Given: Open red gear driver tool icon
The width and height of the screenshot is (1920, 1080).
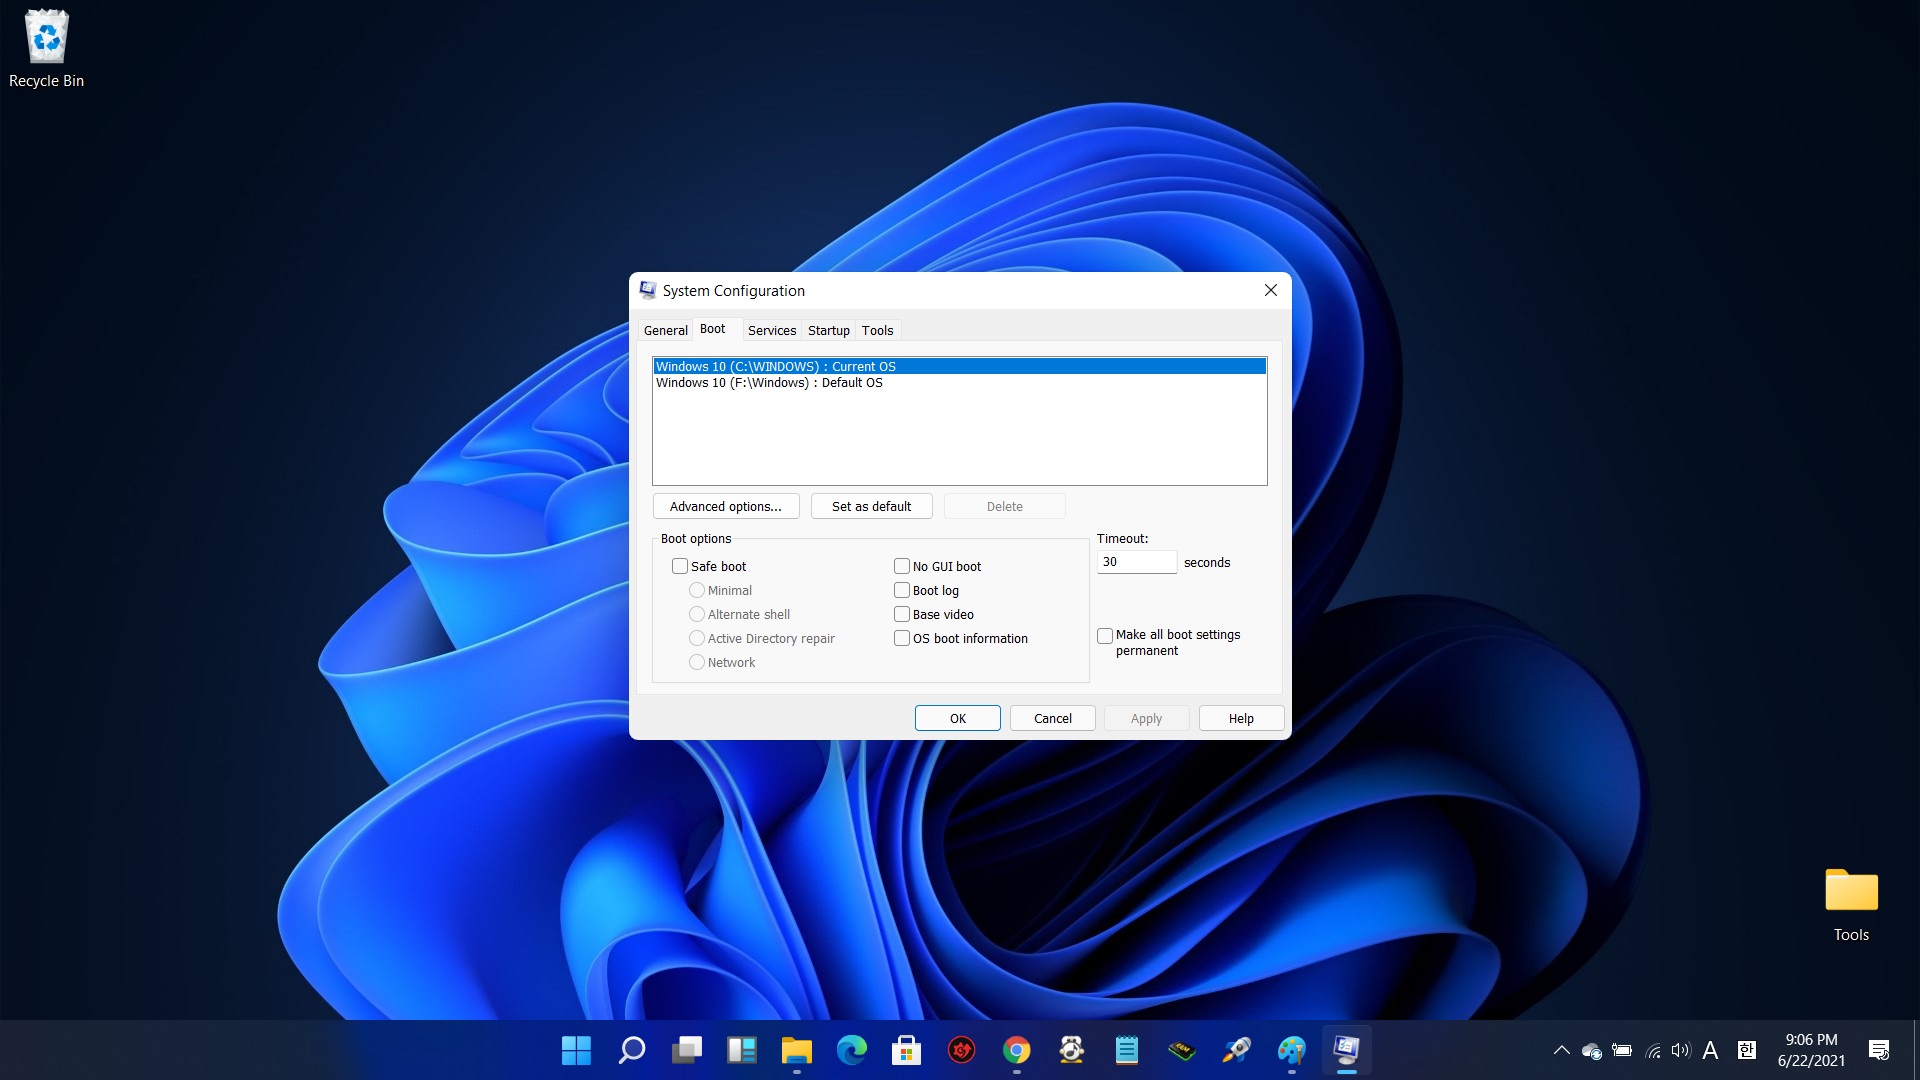Looking at the screenshot, I should (961, 1050).
